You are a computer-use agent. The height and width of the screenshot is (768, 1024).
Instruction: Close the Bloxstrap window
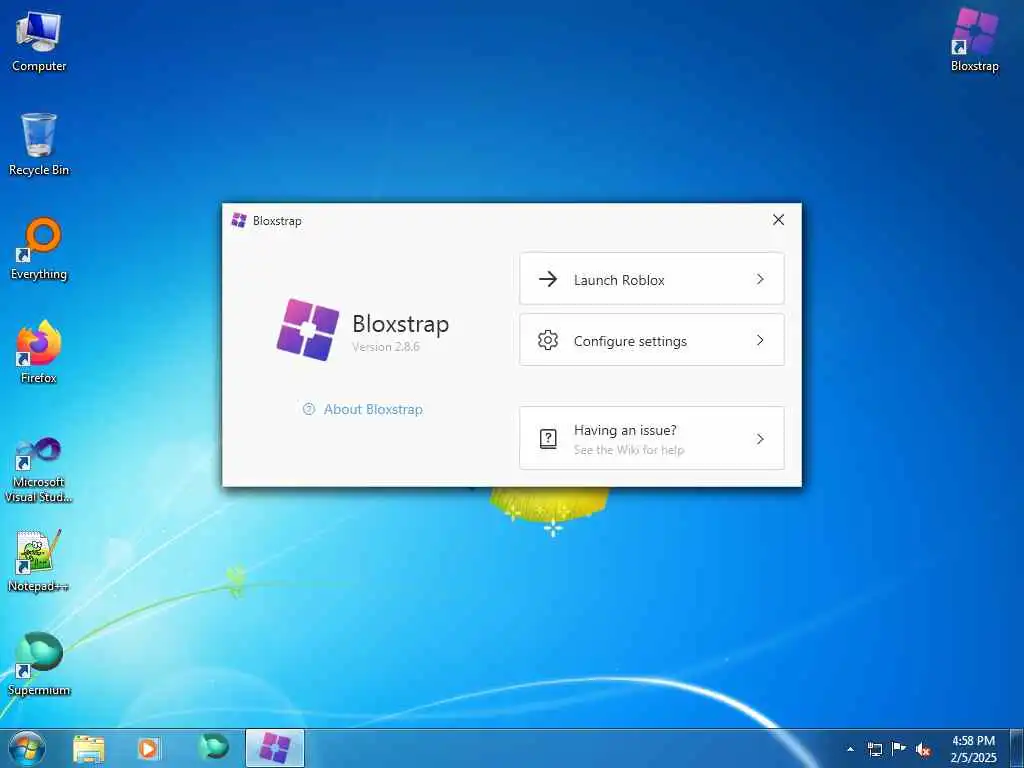pyautogui.click(x=778, y=220)
